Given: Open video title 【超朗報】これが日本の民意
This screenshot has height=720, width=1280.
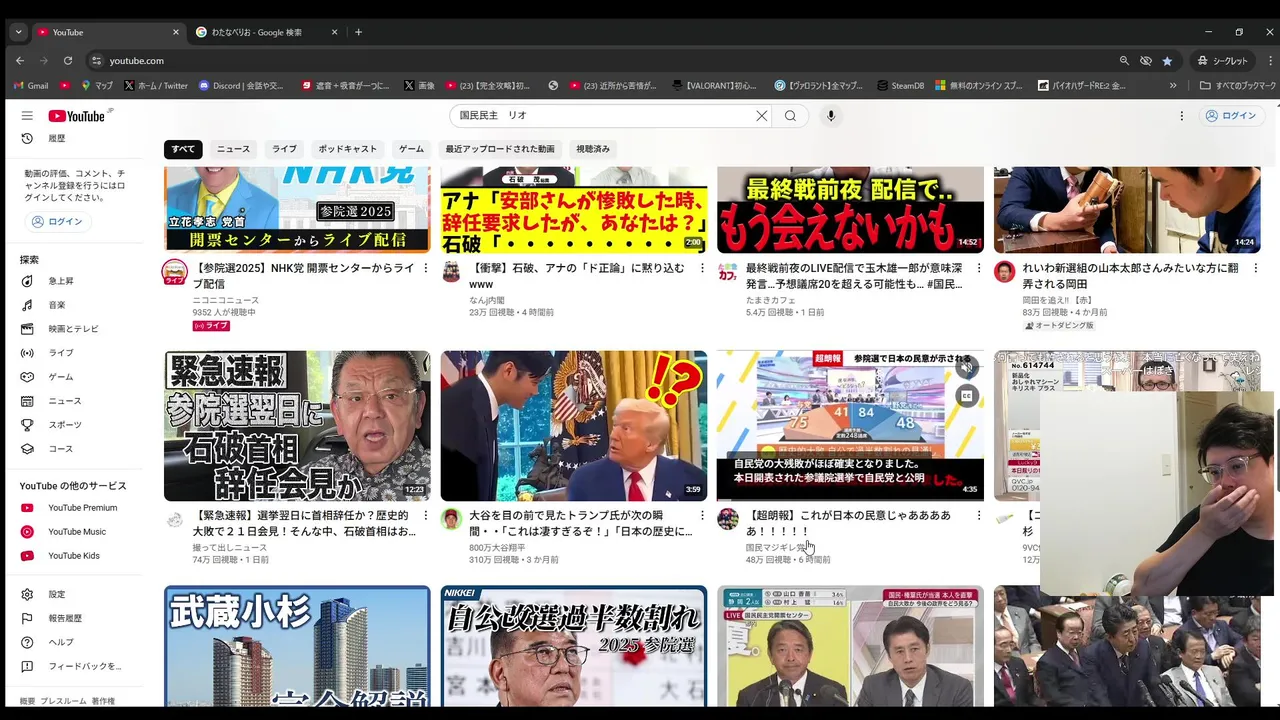Looking at the screenshot, I should pyautogui.click(x=848, y=523).
